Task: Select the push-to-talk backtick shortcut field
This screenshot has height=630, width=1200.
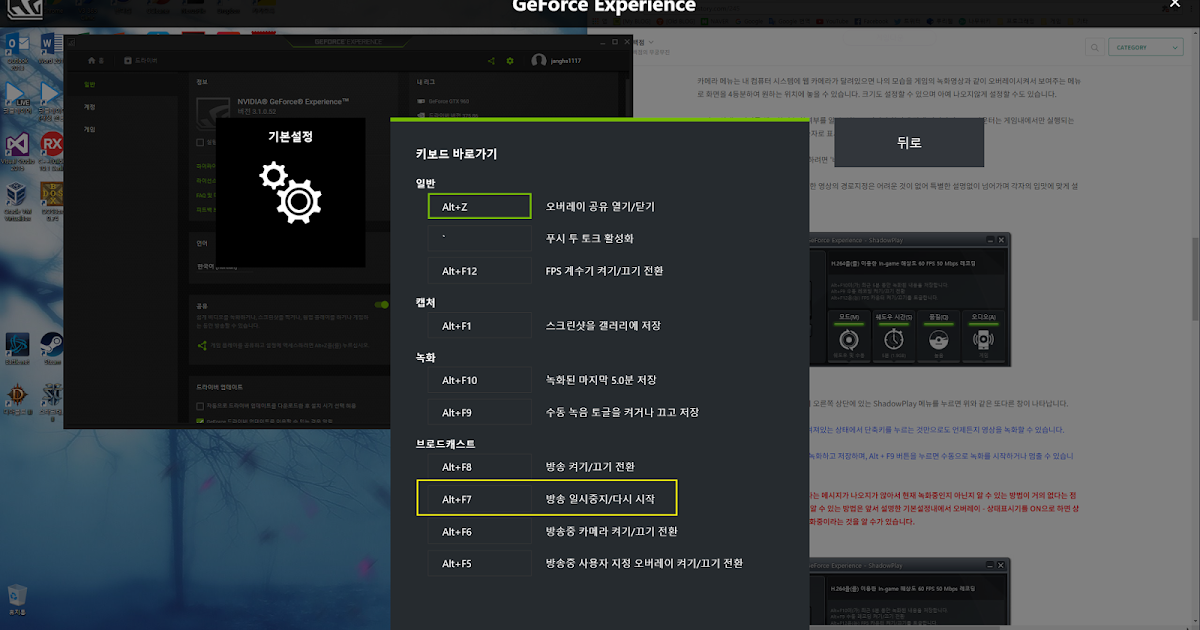Action: (x=479, y=238)
